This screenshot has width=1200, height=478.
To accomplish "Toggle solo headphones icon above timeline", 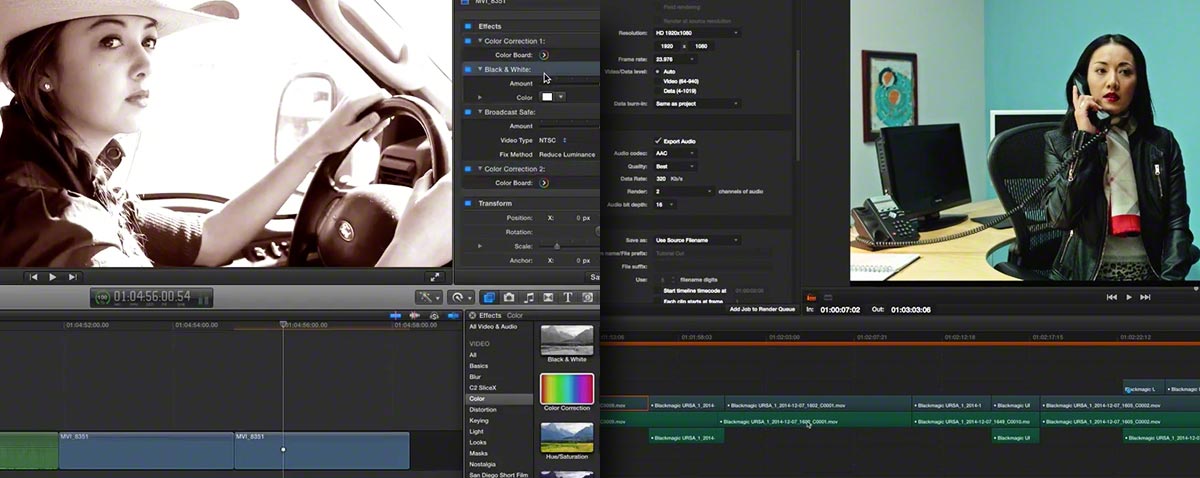I will tap(434, 315).
